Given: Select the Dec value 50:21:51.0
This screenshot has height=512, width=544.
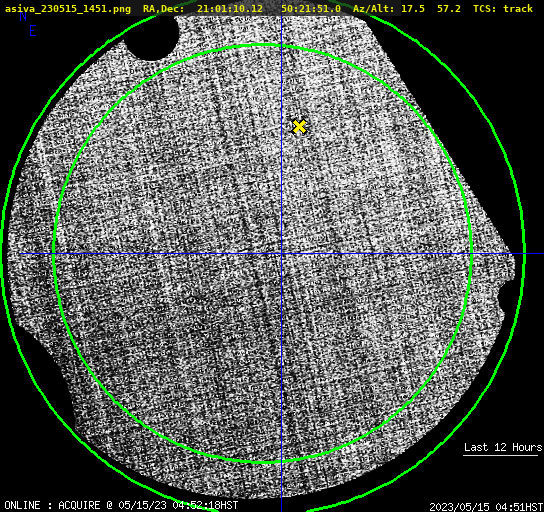Looking at the screenshot, I should coord(311,8).
